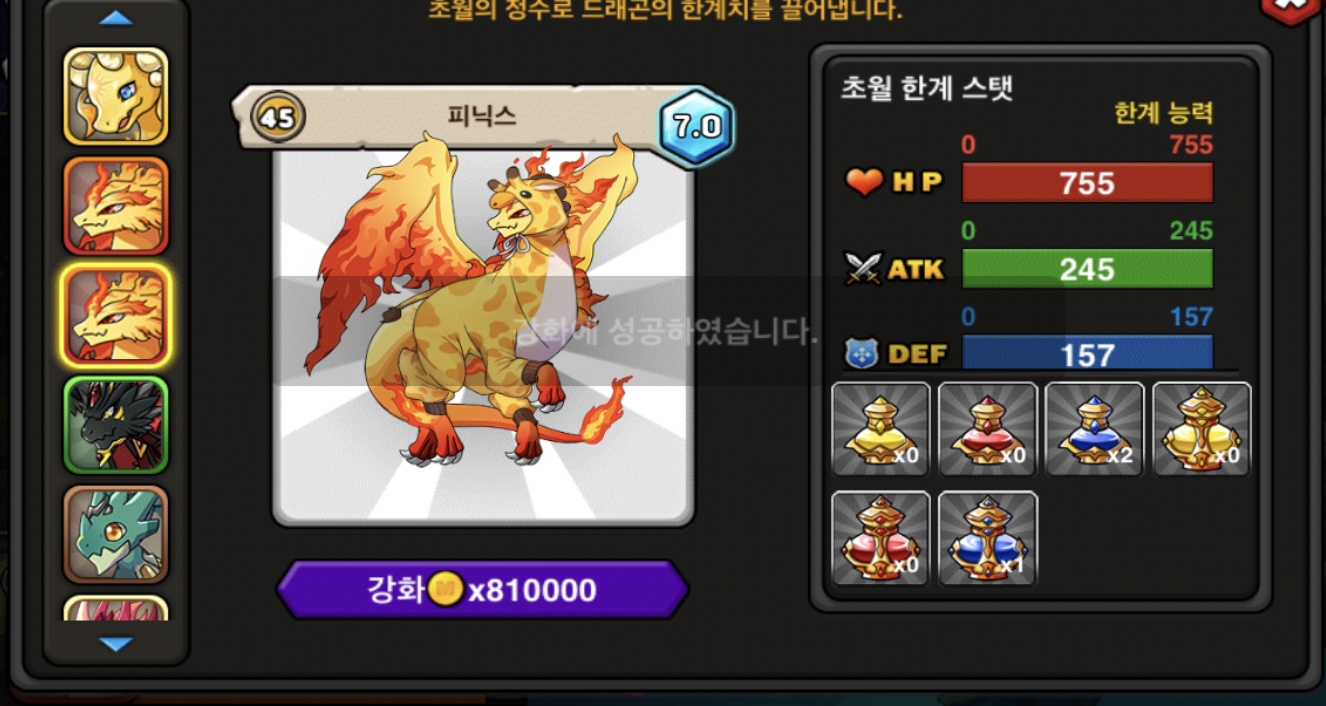Choose the highlighted Phoenix portrait
Image resolution: width=1326 pixels, height=706 pixels.
116,315
